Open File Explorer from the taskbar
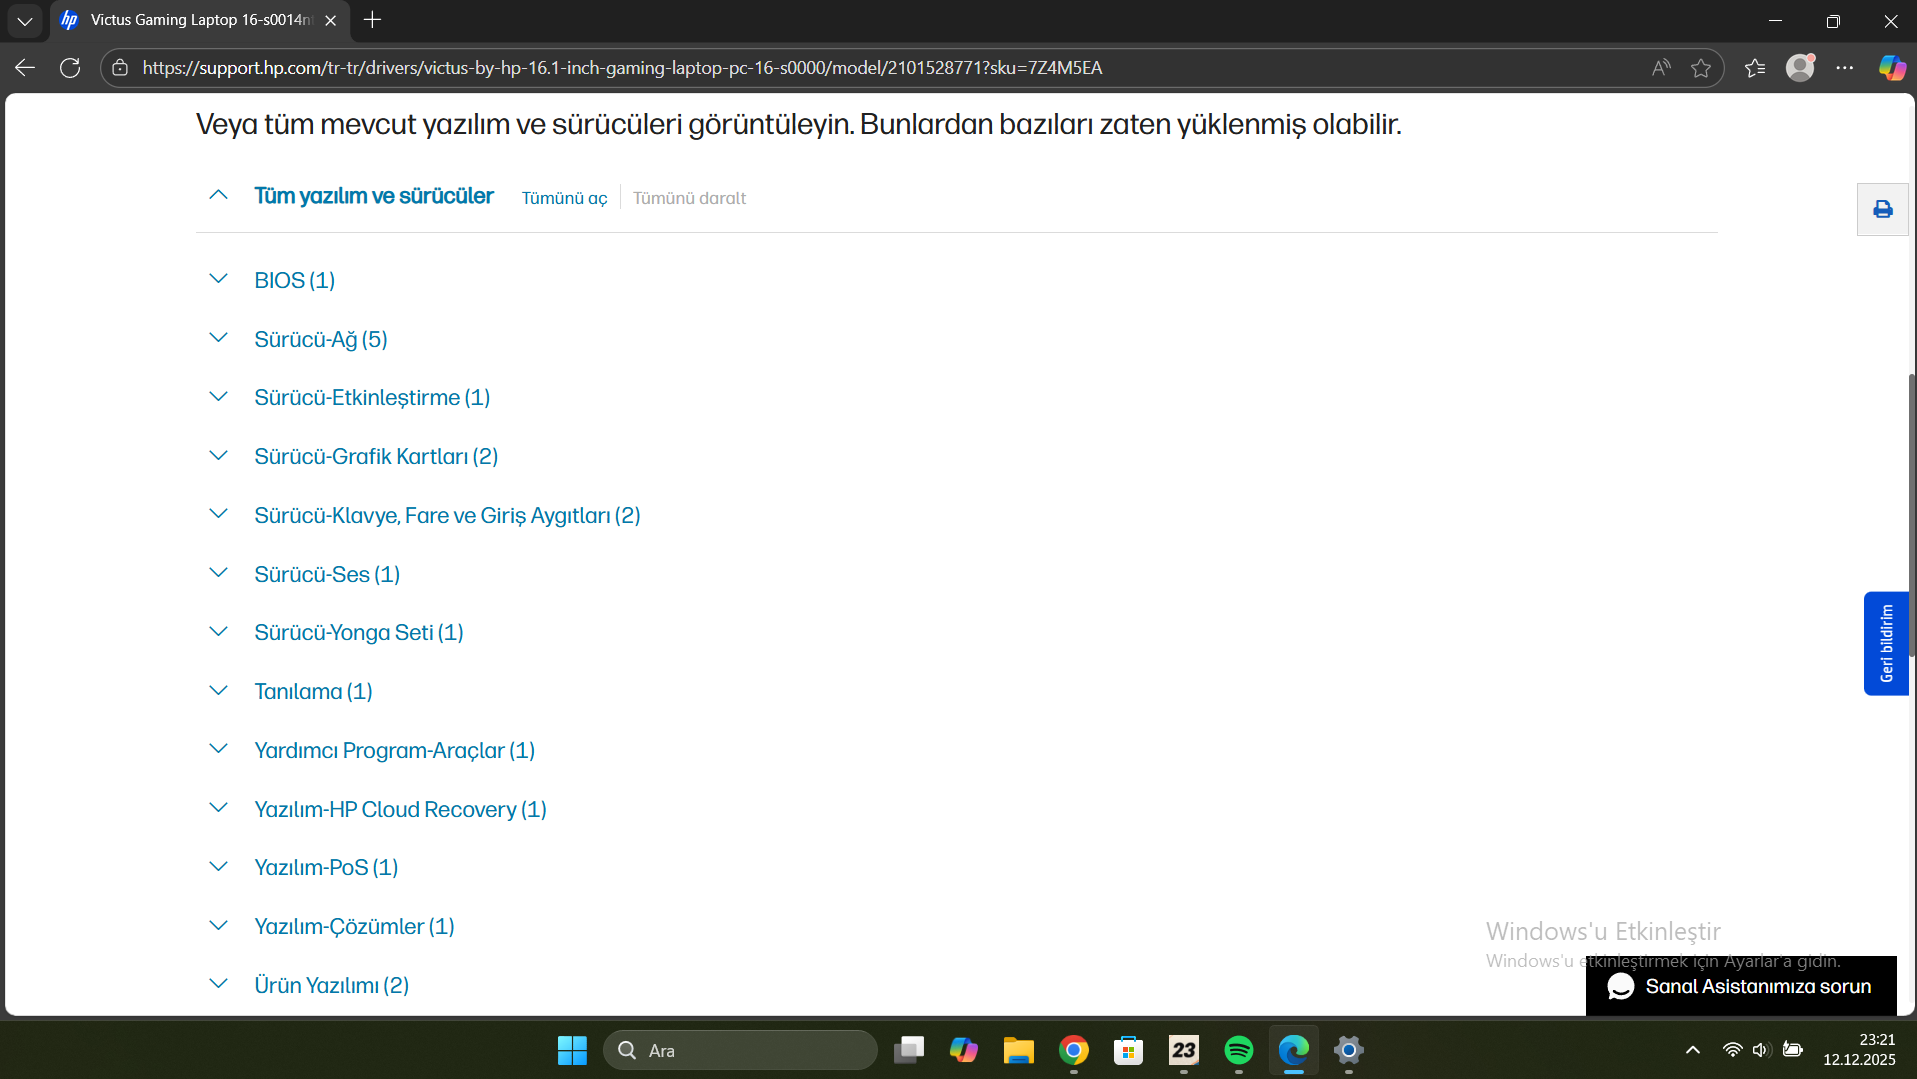Viewport: 1917px width, 1079px height. pyautogui.click(x=1019, y=1050)
